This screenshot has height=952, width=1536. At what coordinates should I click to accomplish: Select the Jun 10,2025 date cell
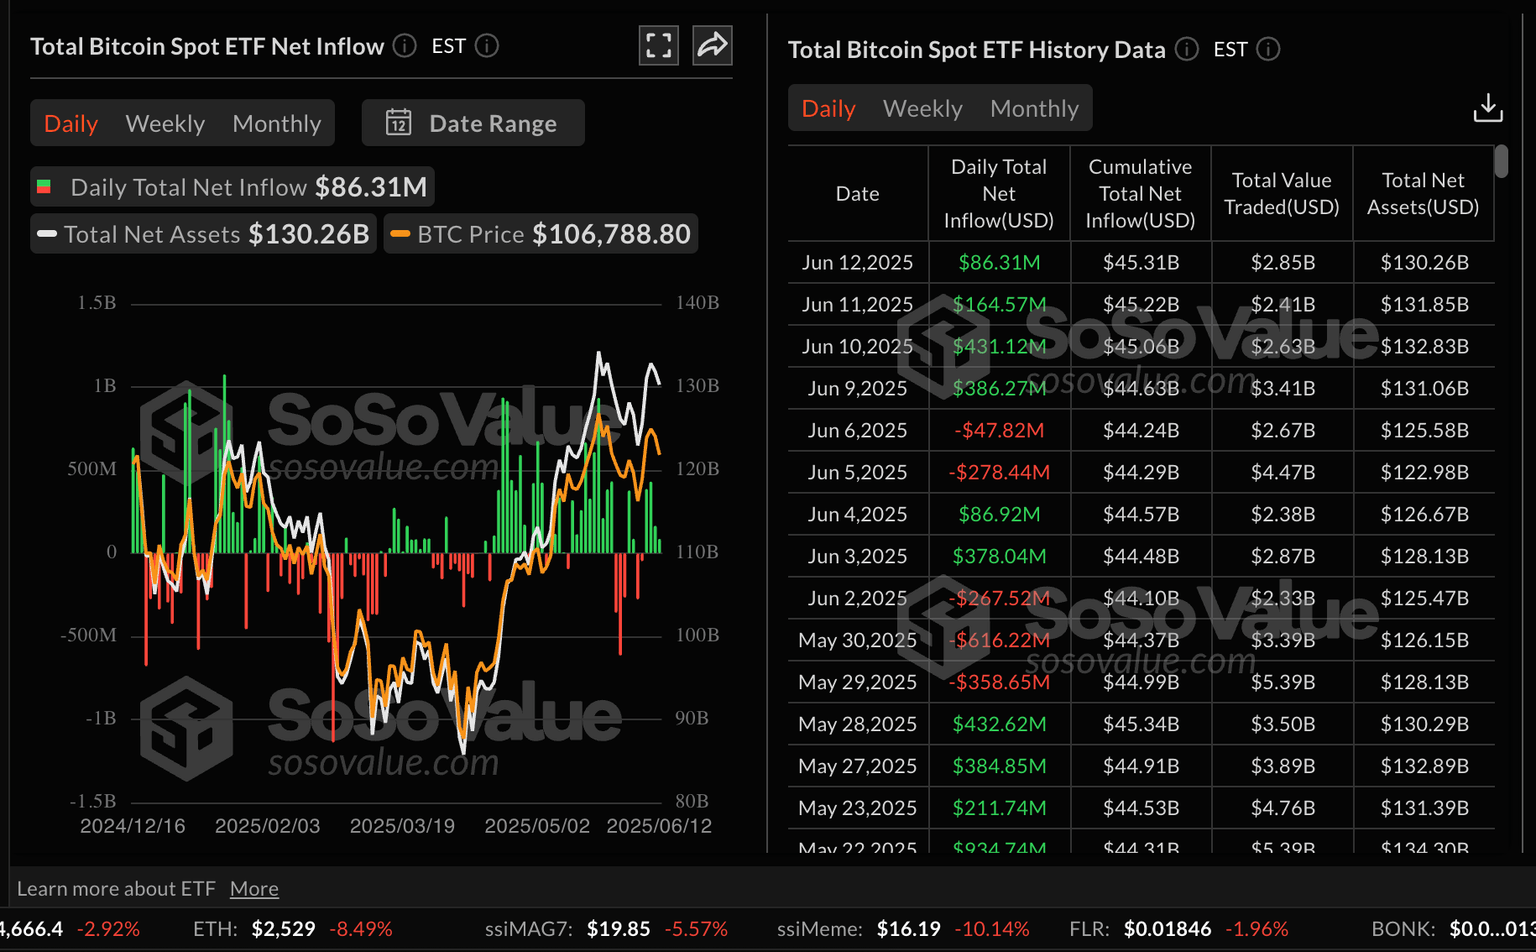coord(858,346)
